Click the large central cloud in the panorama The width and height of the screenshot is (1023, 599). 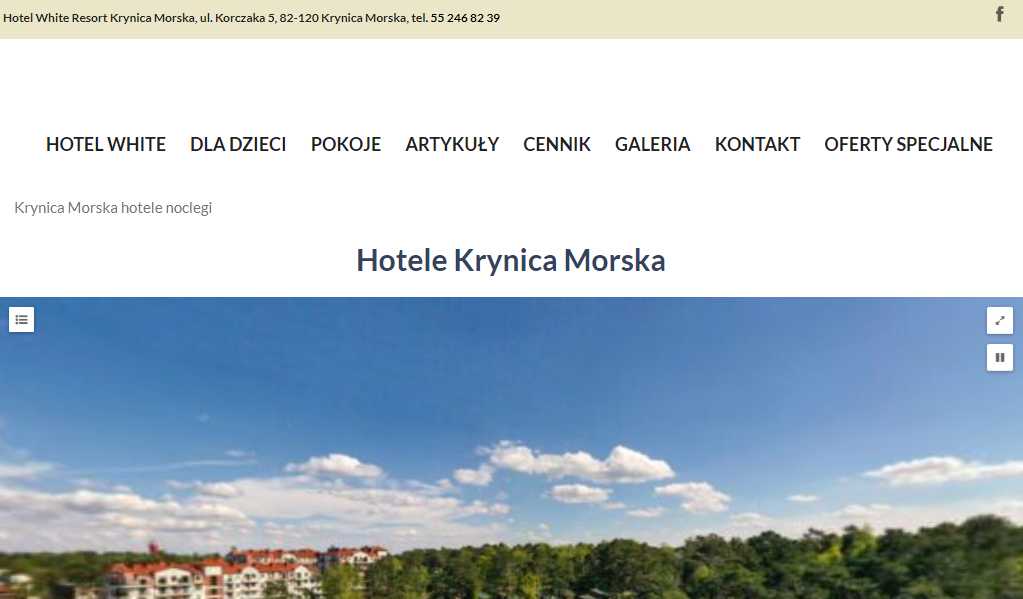point(574,463)
